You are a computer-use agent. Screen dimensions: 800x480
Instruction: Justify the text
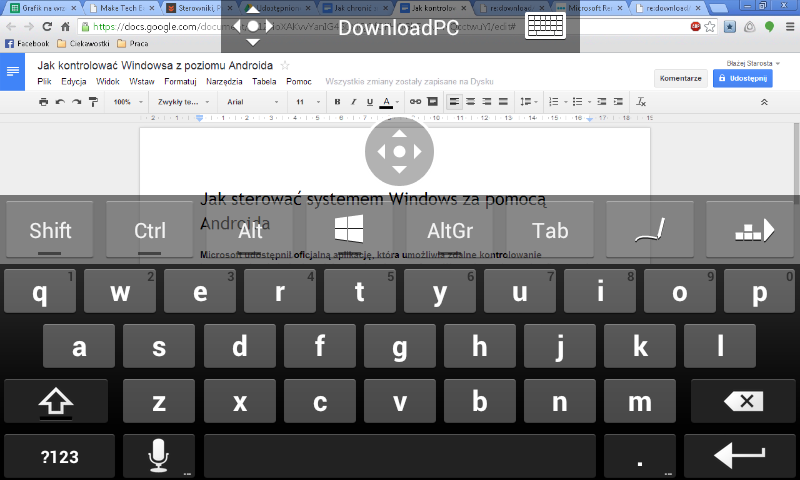[503, 102]
